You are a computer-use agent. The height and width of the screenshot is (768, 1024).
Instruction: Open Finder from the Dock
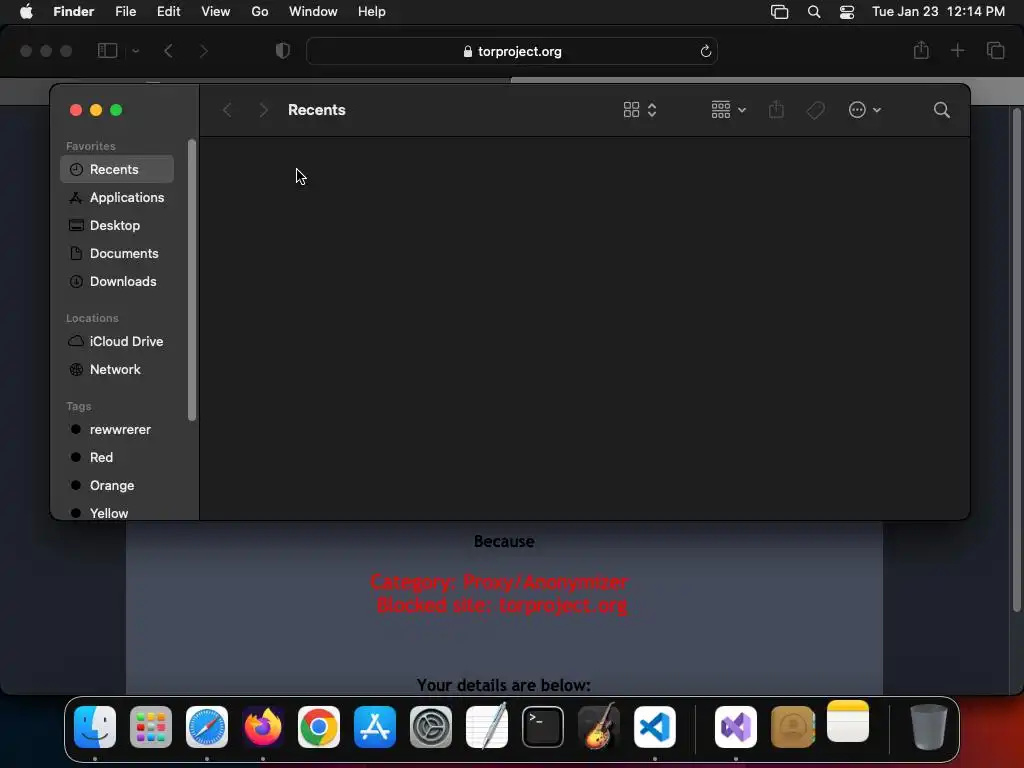click(95, 727)
